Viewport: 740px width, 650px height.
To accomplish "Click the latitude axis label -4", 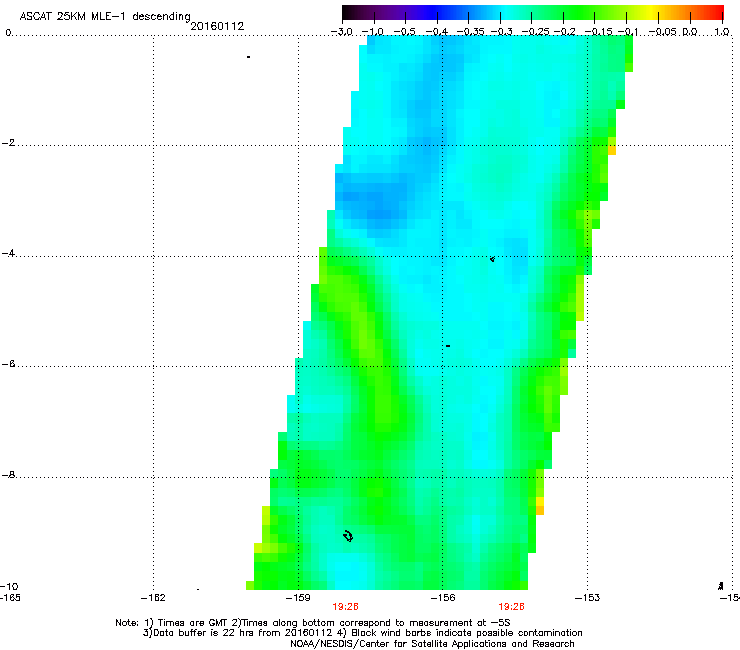I will (x=8, y=253).
